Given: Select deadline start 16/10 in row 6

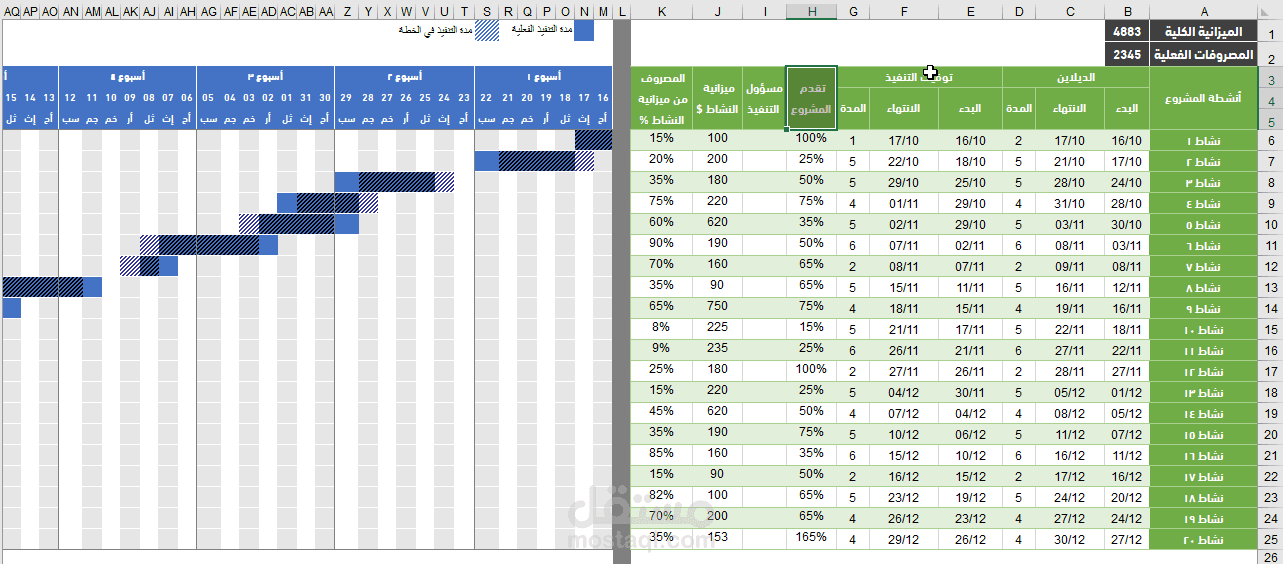Looking at the screenshot, I should point(1126,141).
